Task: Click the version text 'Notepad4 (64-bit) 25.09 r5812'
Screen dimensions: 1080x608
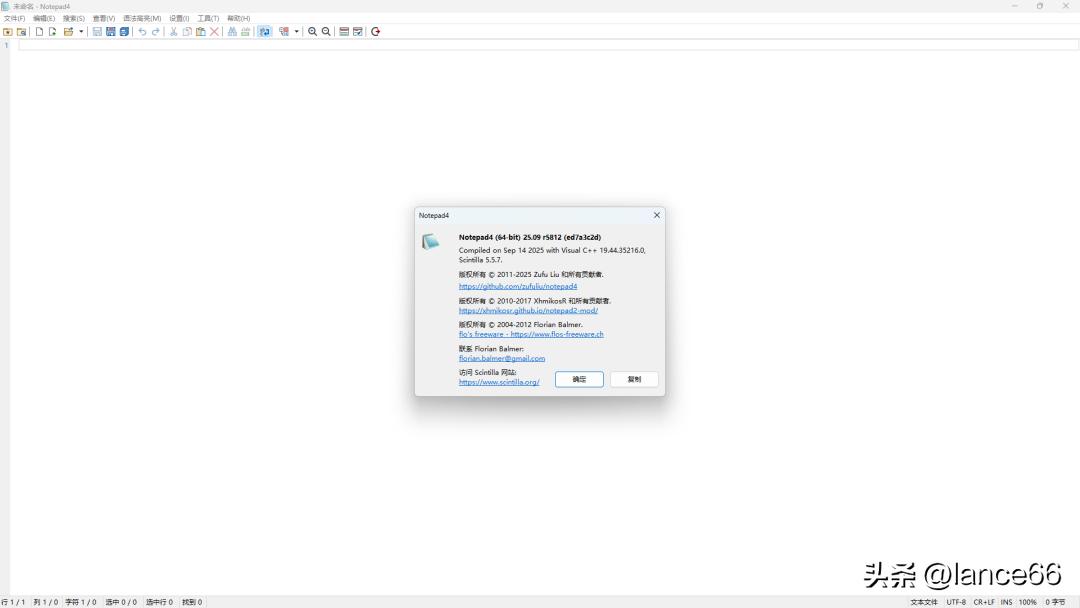Action: 510,238
